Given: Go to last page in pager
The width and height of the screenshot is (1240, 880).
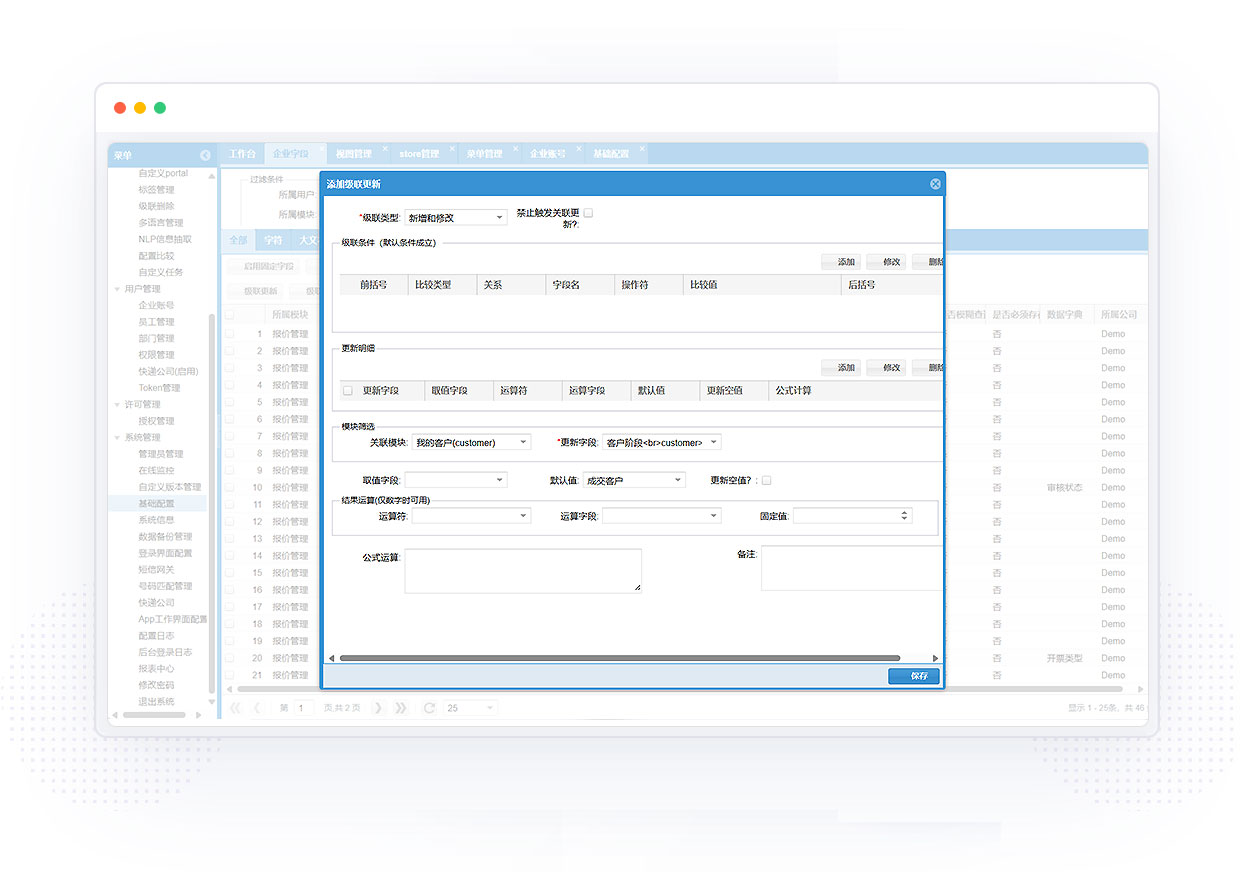Looking at the screenshot, I should [400, 707].
